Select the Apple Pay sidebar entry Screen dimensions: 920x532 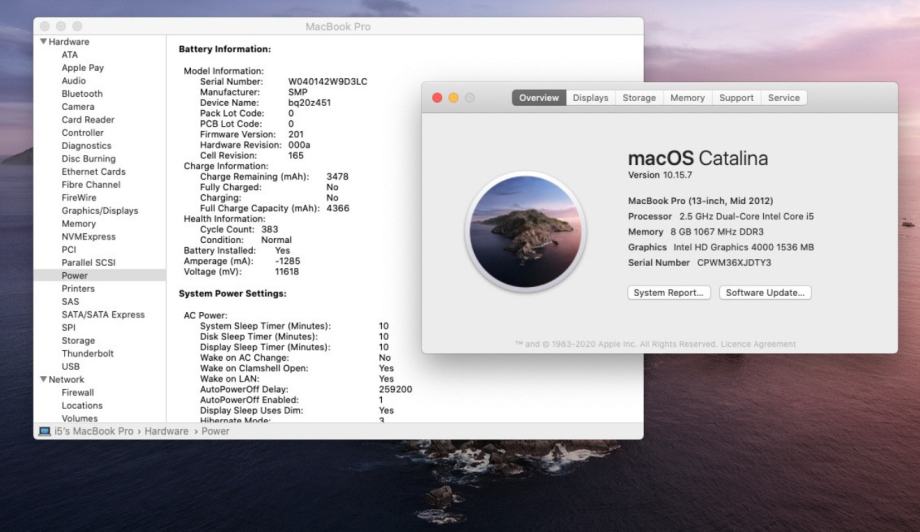point(82,68)
